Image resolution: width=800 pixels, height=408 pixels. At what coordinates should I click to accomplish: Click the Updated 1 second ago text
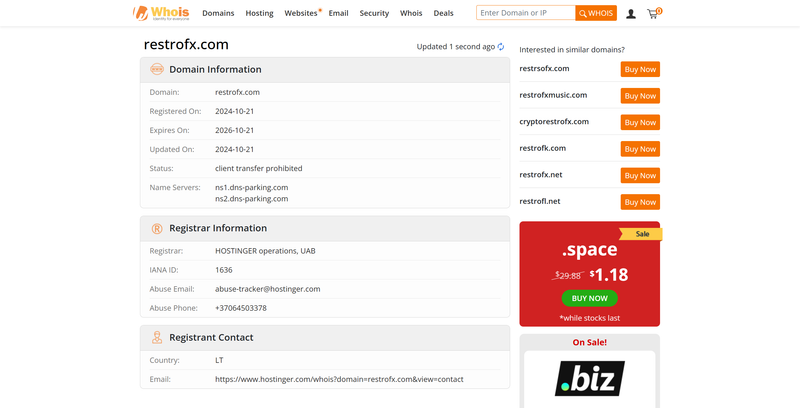point(456,46)
